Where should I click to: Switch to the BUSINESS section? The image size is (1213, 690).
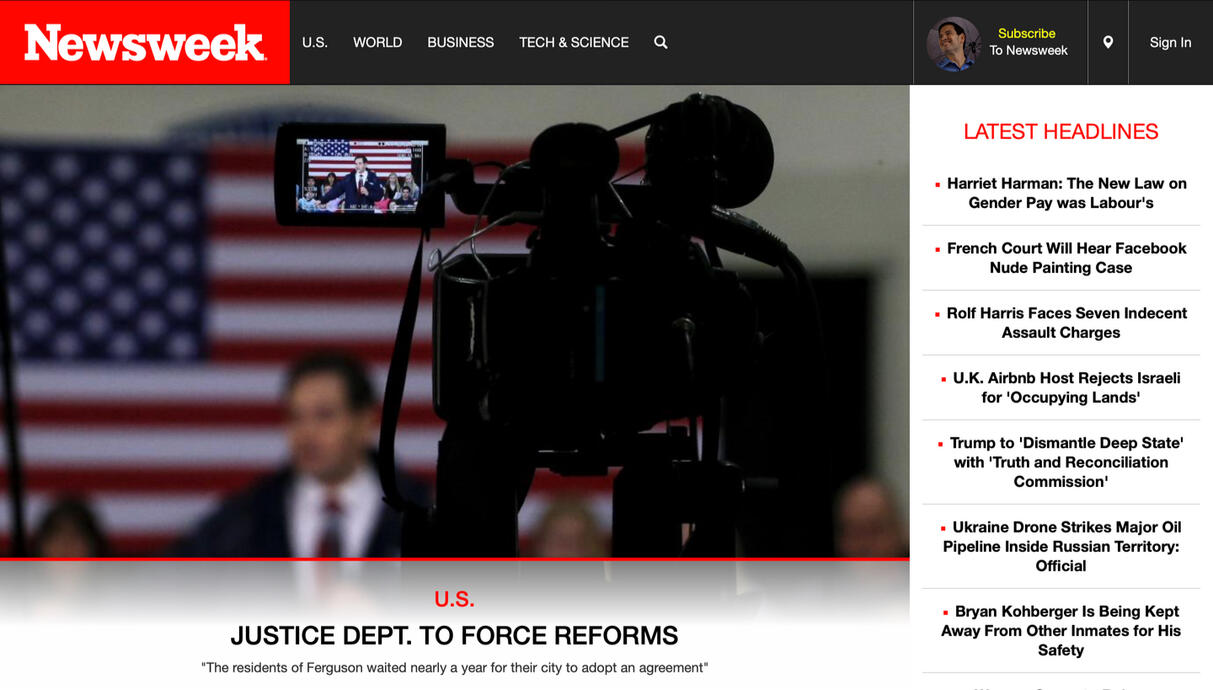(460, 42)
